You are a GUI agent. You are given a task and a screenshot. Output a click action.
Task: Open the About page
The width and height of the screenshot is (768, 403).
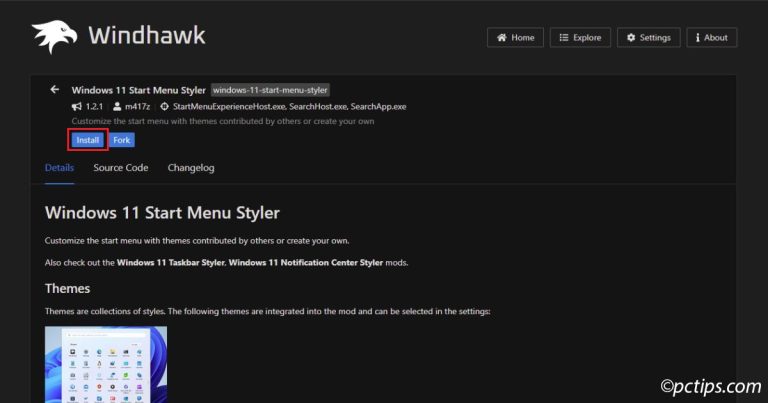[710, 37]
